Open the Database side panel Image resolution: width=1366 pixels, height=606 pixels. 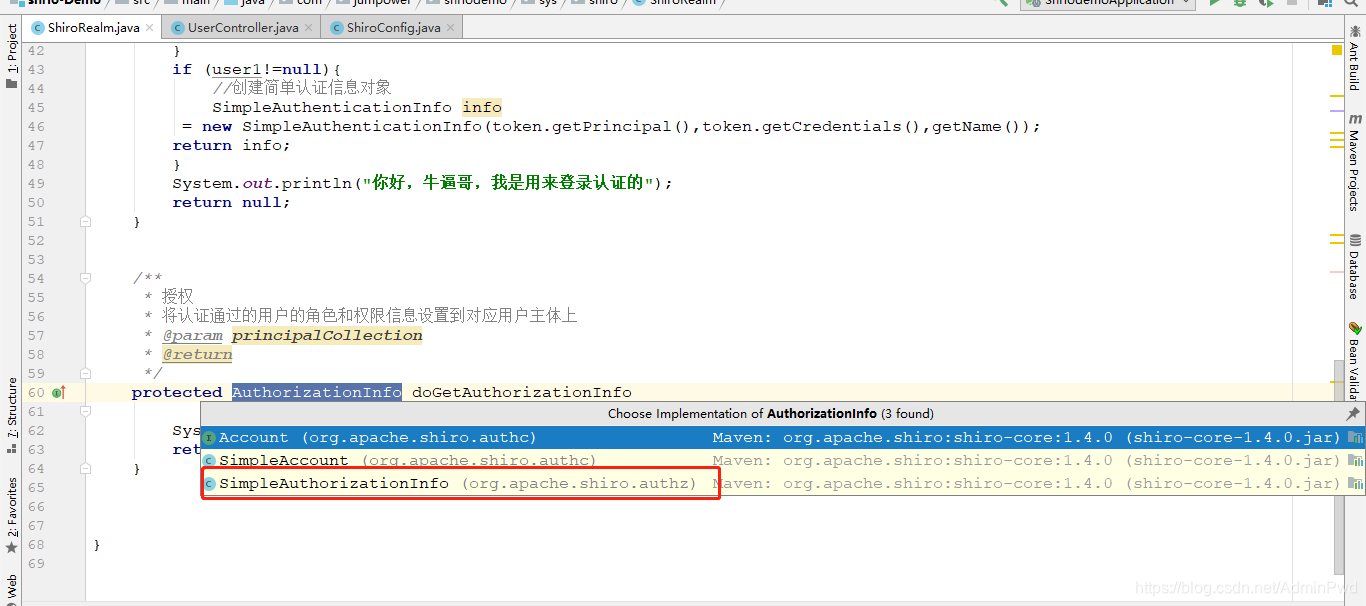1355,267
